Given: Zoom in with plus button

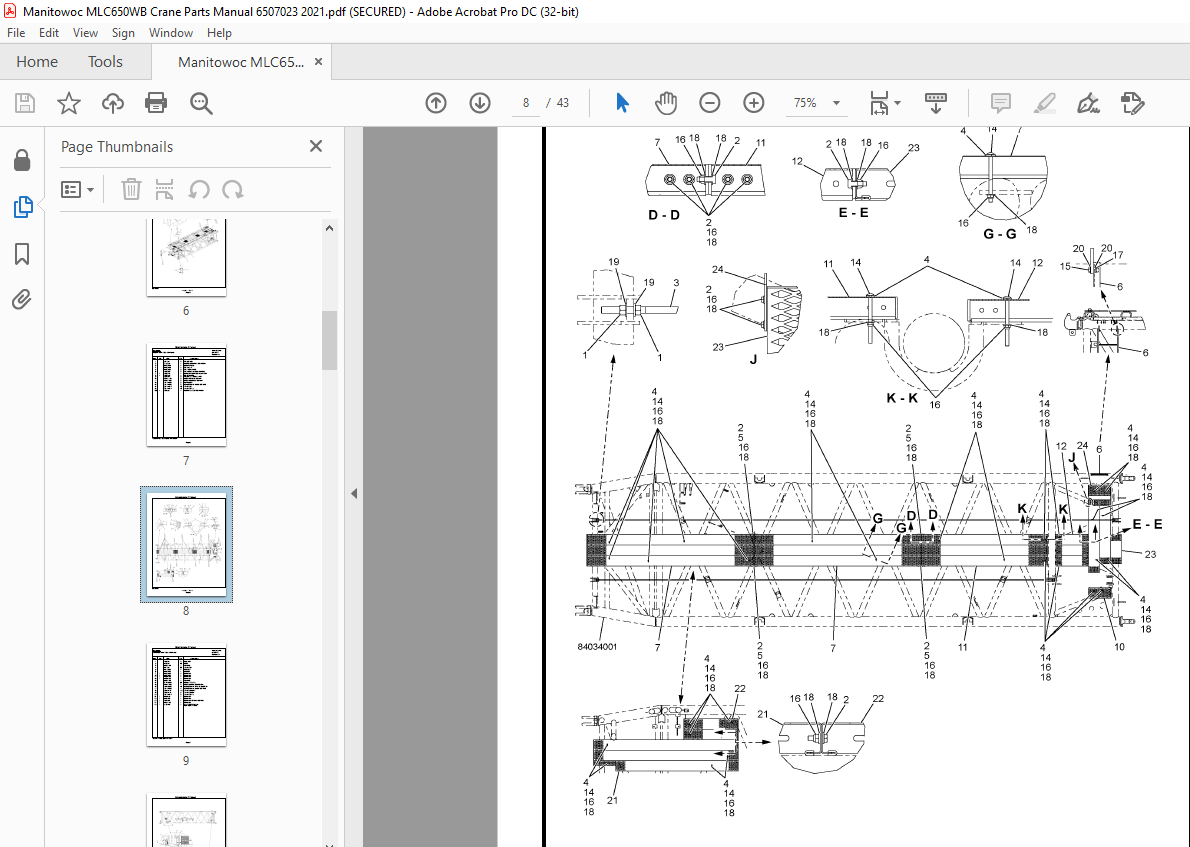Looking at the screenshot, I should click(x=754, y=103).
